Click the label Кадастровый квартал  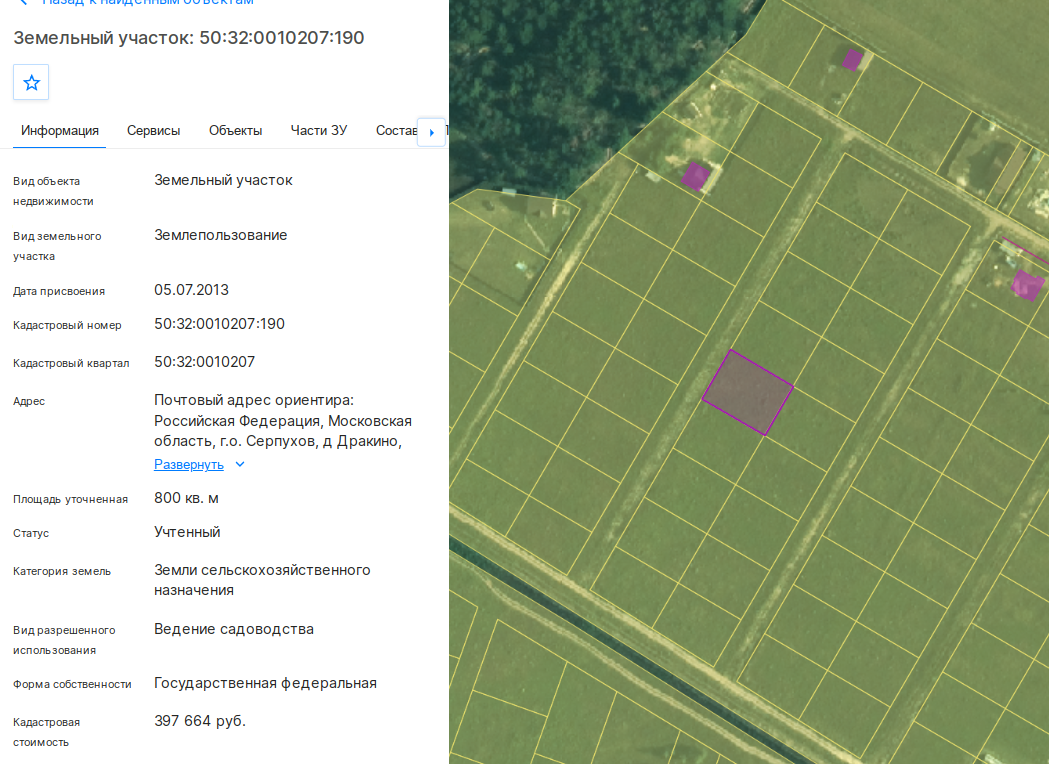coord(71,363)
